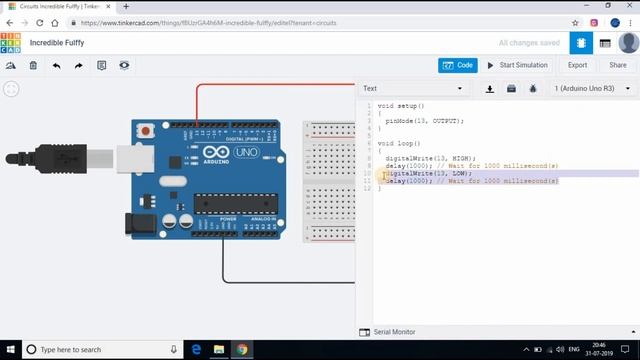Click the browser address bar URL

(209, 23)
